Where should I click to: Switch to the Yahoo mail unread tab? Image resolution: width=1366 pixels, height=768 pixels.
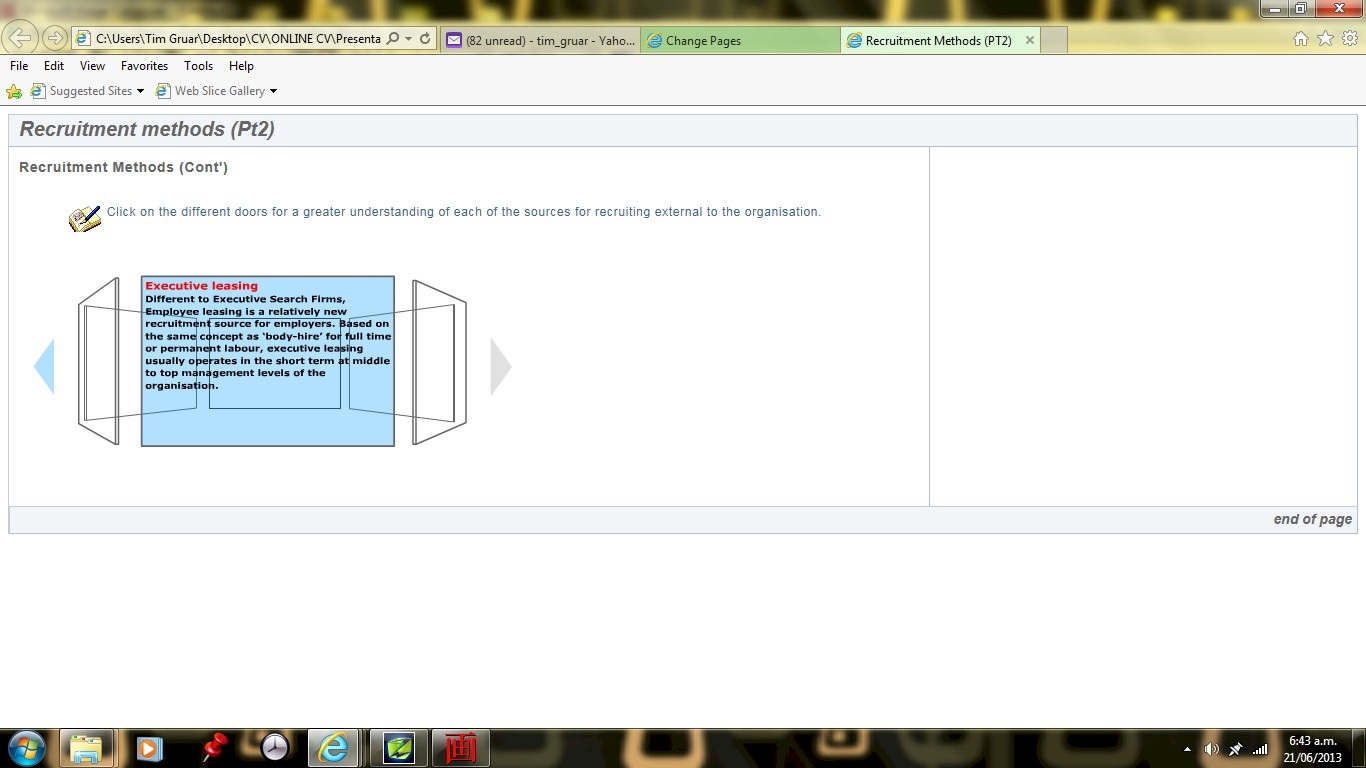(540, 41)
